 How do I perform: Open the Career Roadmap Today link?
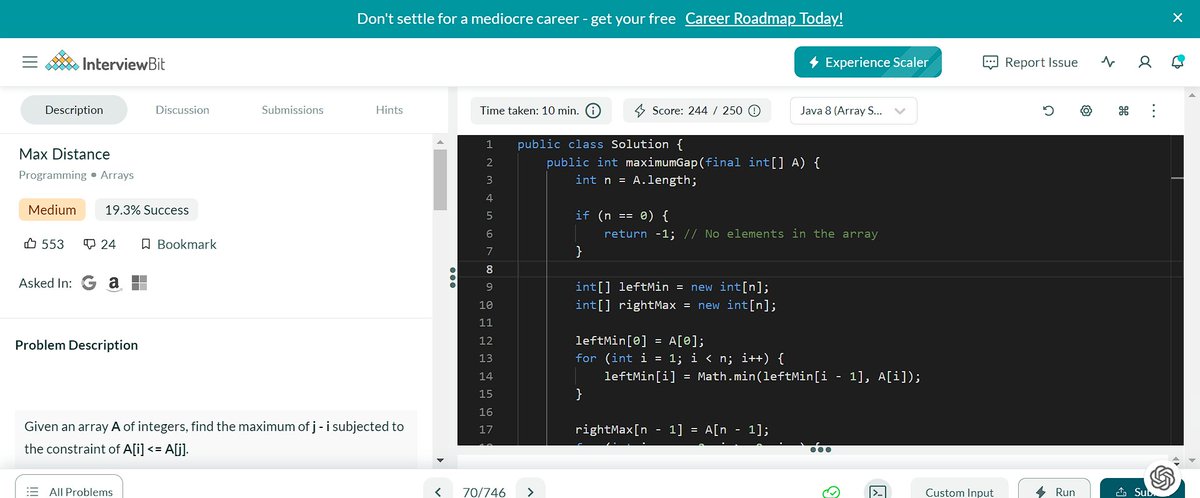[764, 18]
